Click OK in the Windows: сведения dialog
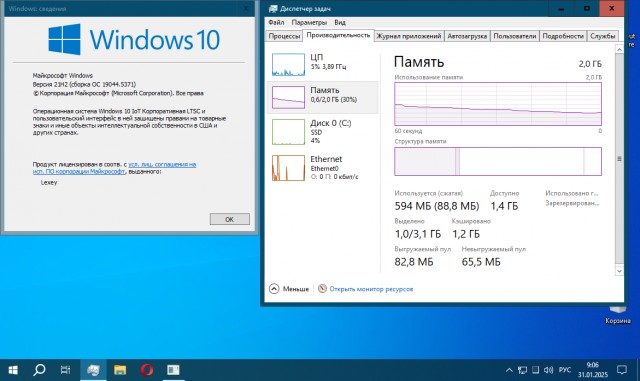Image resolution: width=640 pixels, height=381 pixels. coord(229,219)
